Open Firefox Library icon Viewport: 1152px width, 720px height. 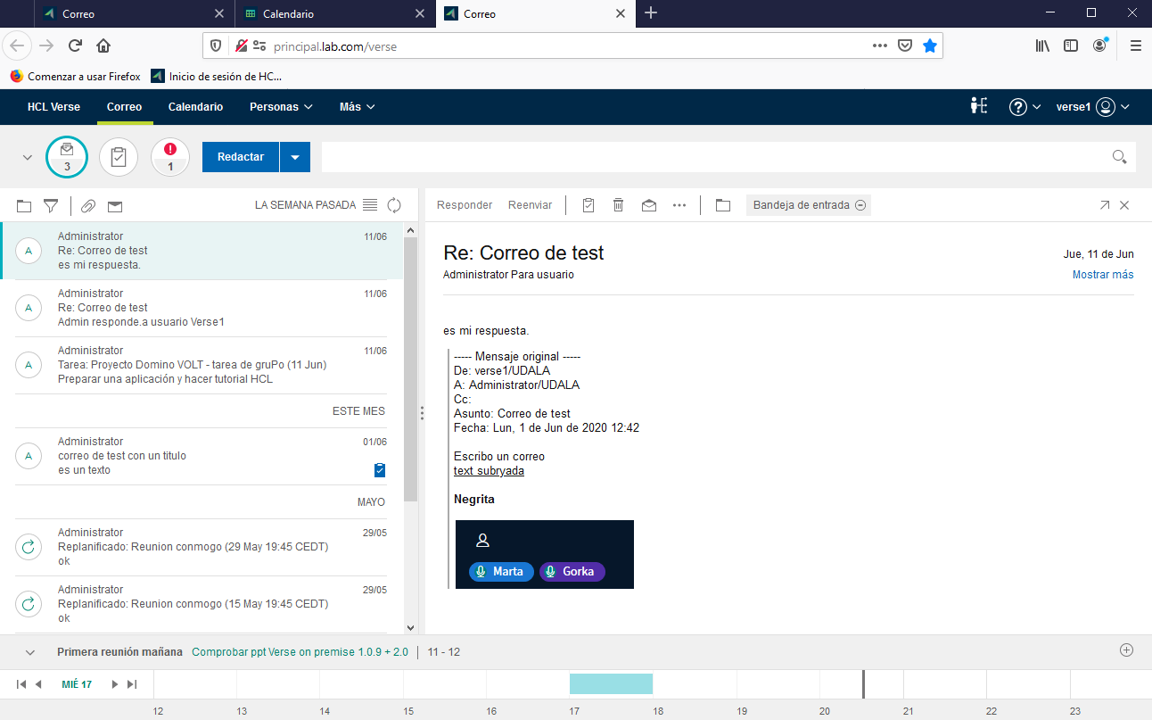[1043, 46]
